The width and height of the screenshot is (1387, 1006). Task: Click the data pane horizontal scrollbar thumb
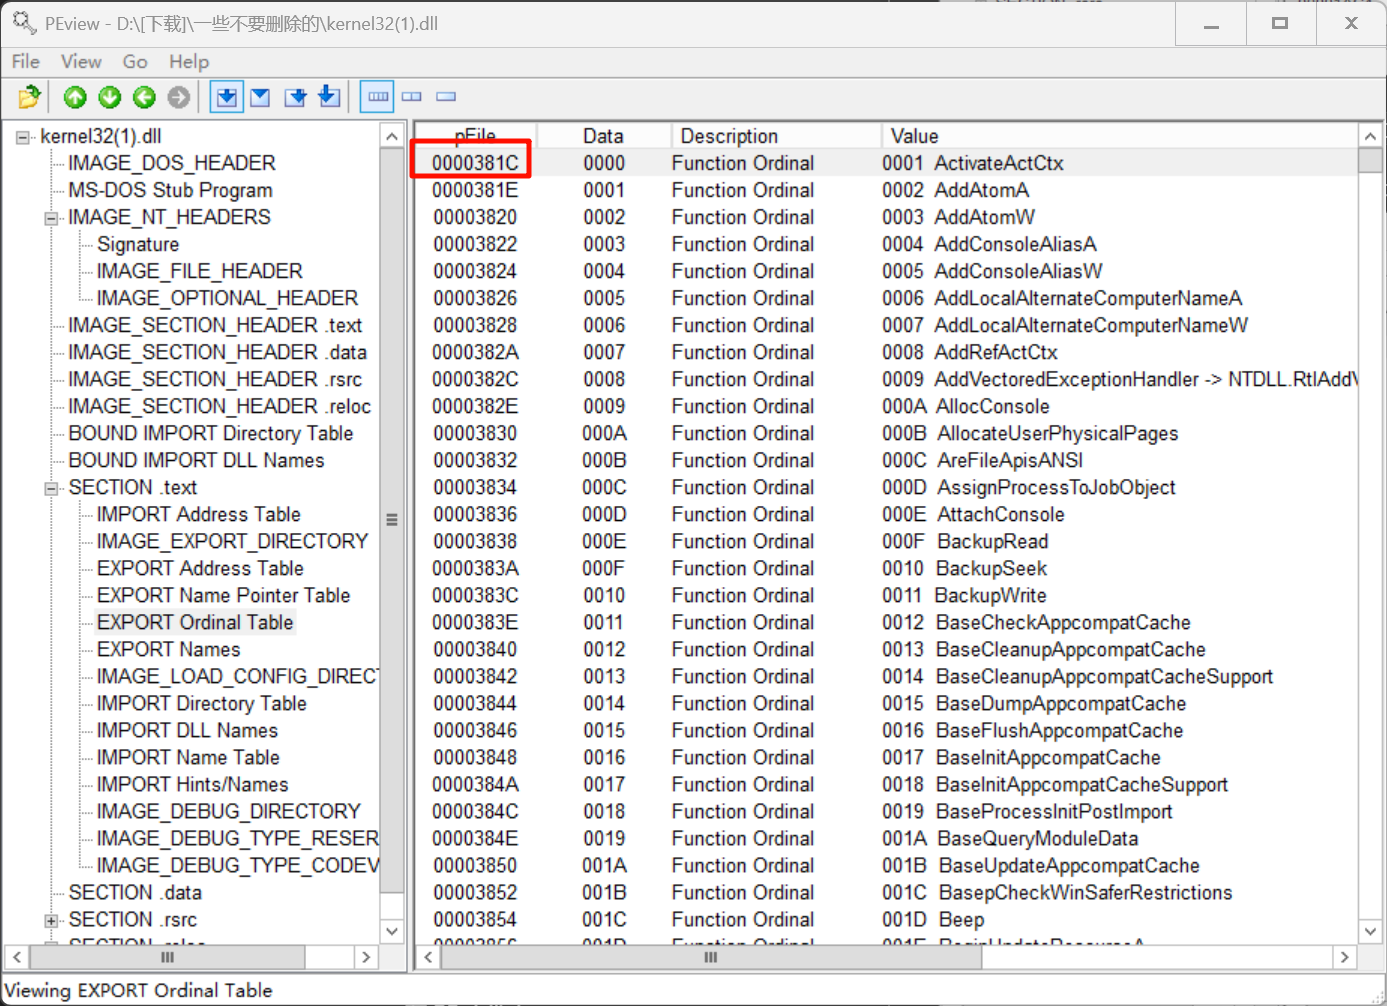pos(710,957)
